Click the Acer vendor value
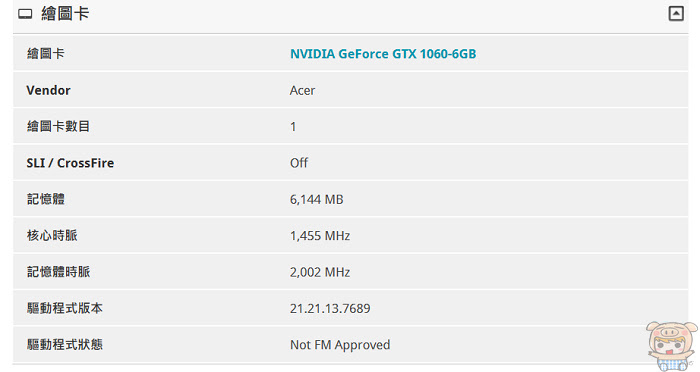 (302, 91)
